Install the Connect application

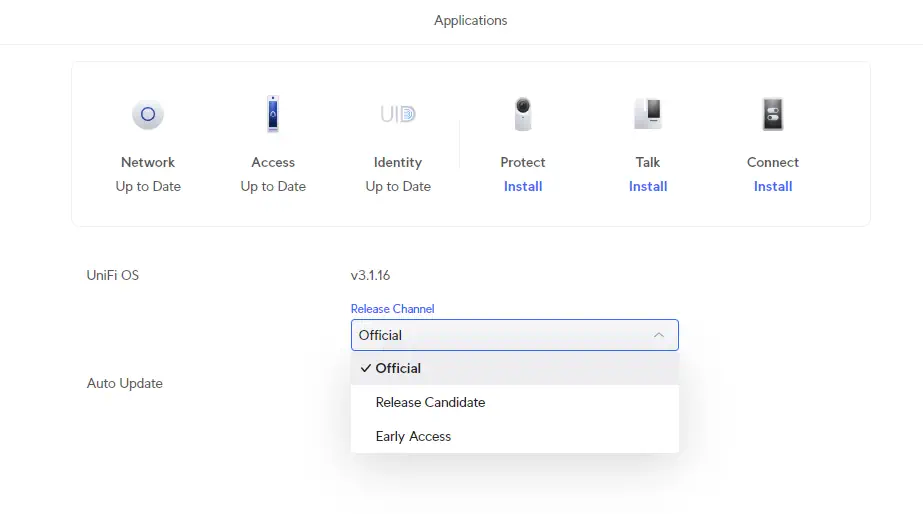pos(773,186)
